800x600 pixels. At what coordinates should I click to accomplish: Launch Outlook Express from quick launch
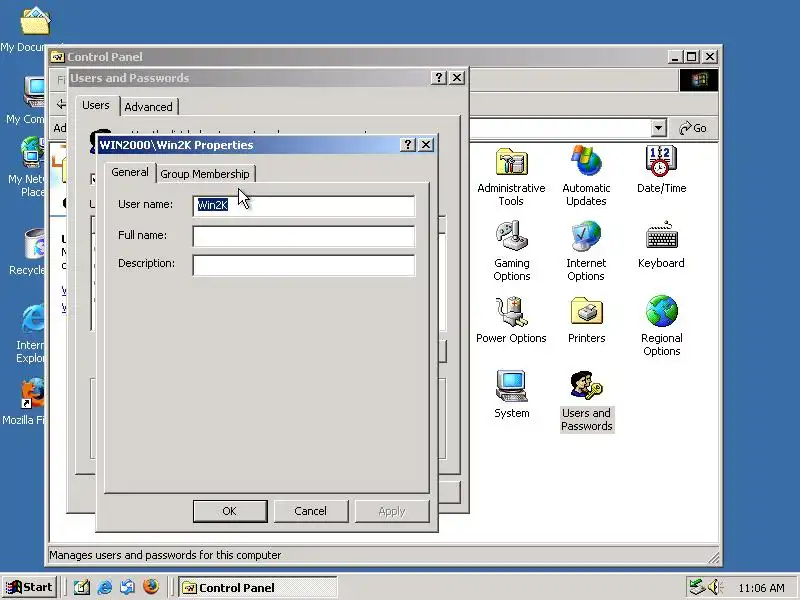(128, 587)
